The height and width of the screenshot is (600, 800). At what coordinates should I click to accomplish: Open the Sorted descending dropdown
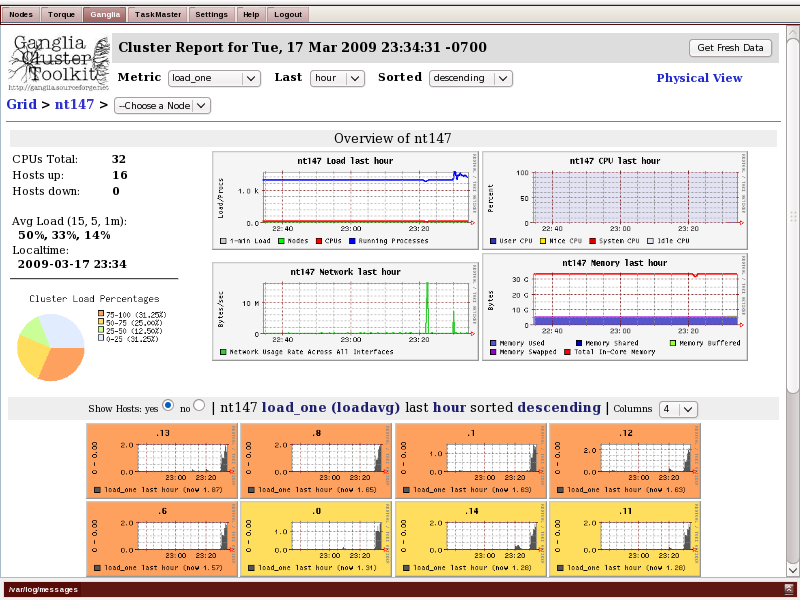point(470,78)
